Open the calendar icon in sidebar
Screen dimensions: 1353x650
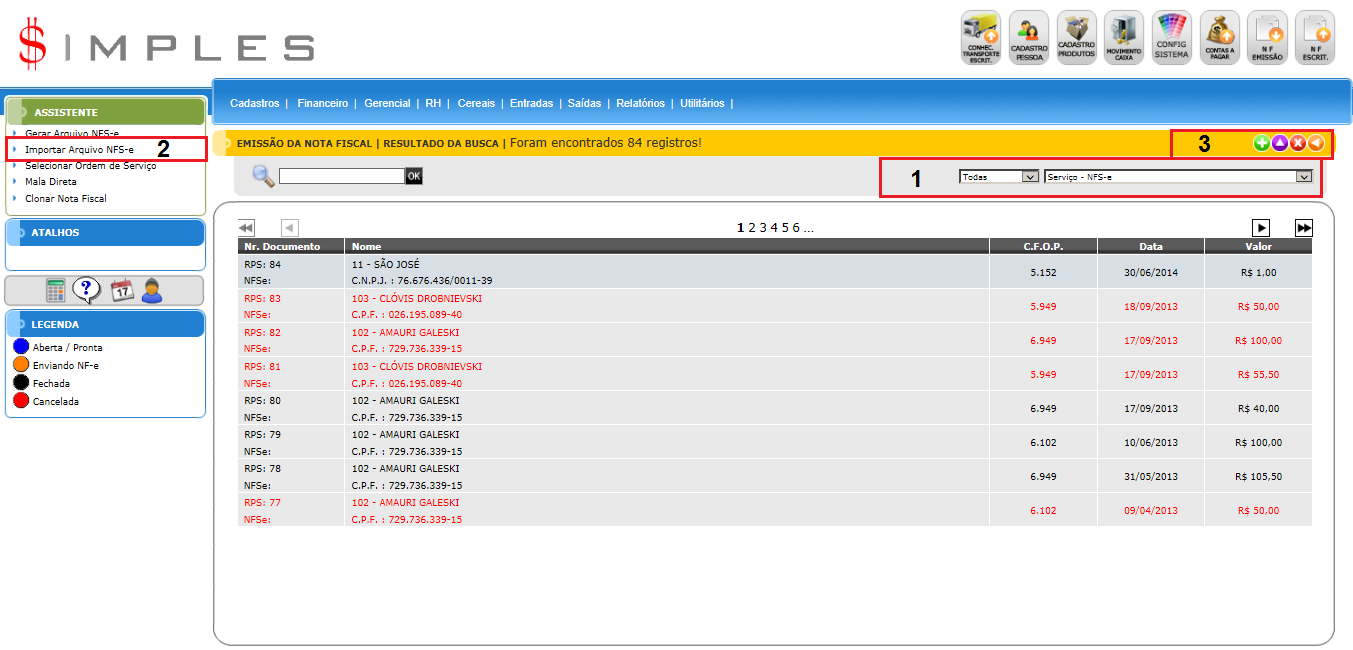121,291
